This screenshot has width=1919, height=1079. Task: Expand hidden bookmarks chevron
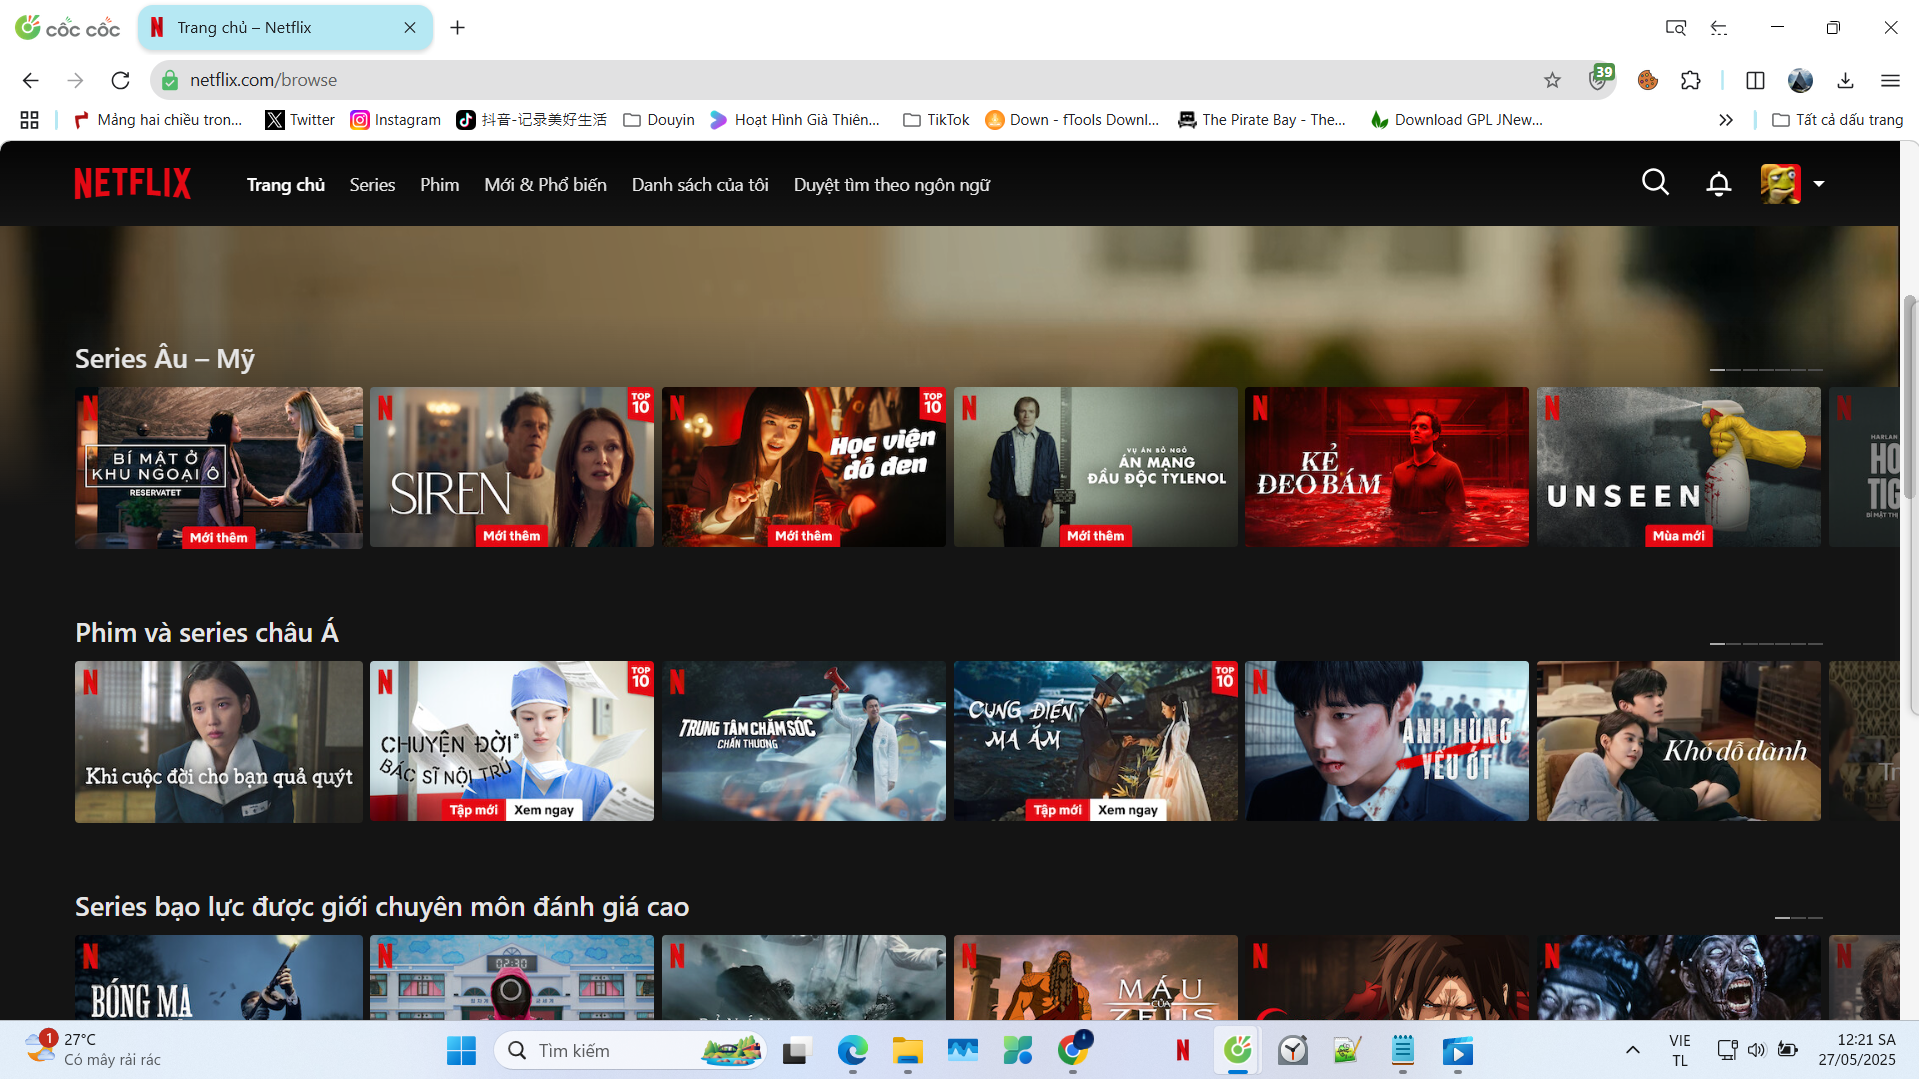point(1726,120)
